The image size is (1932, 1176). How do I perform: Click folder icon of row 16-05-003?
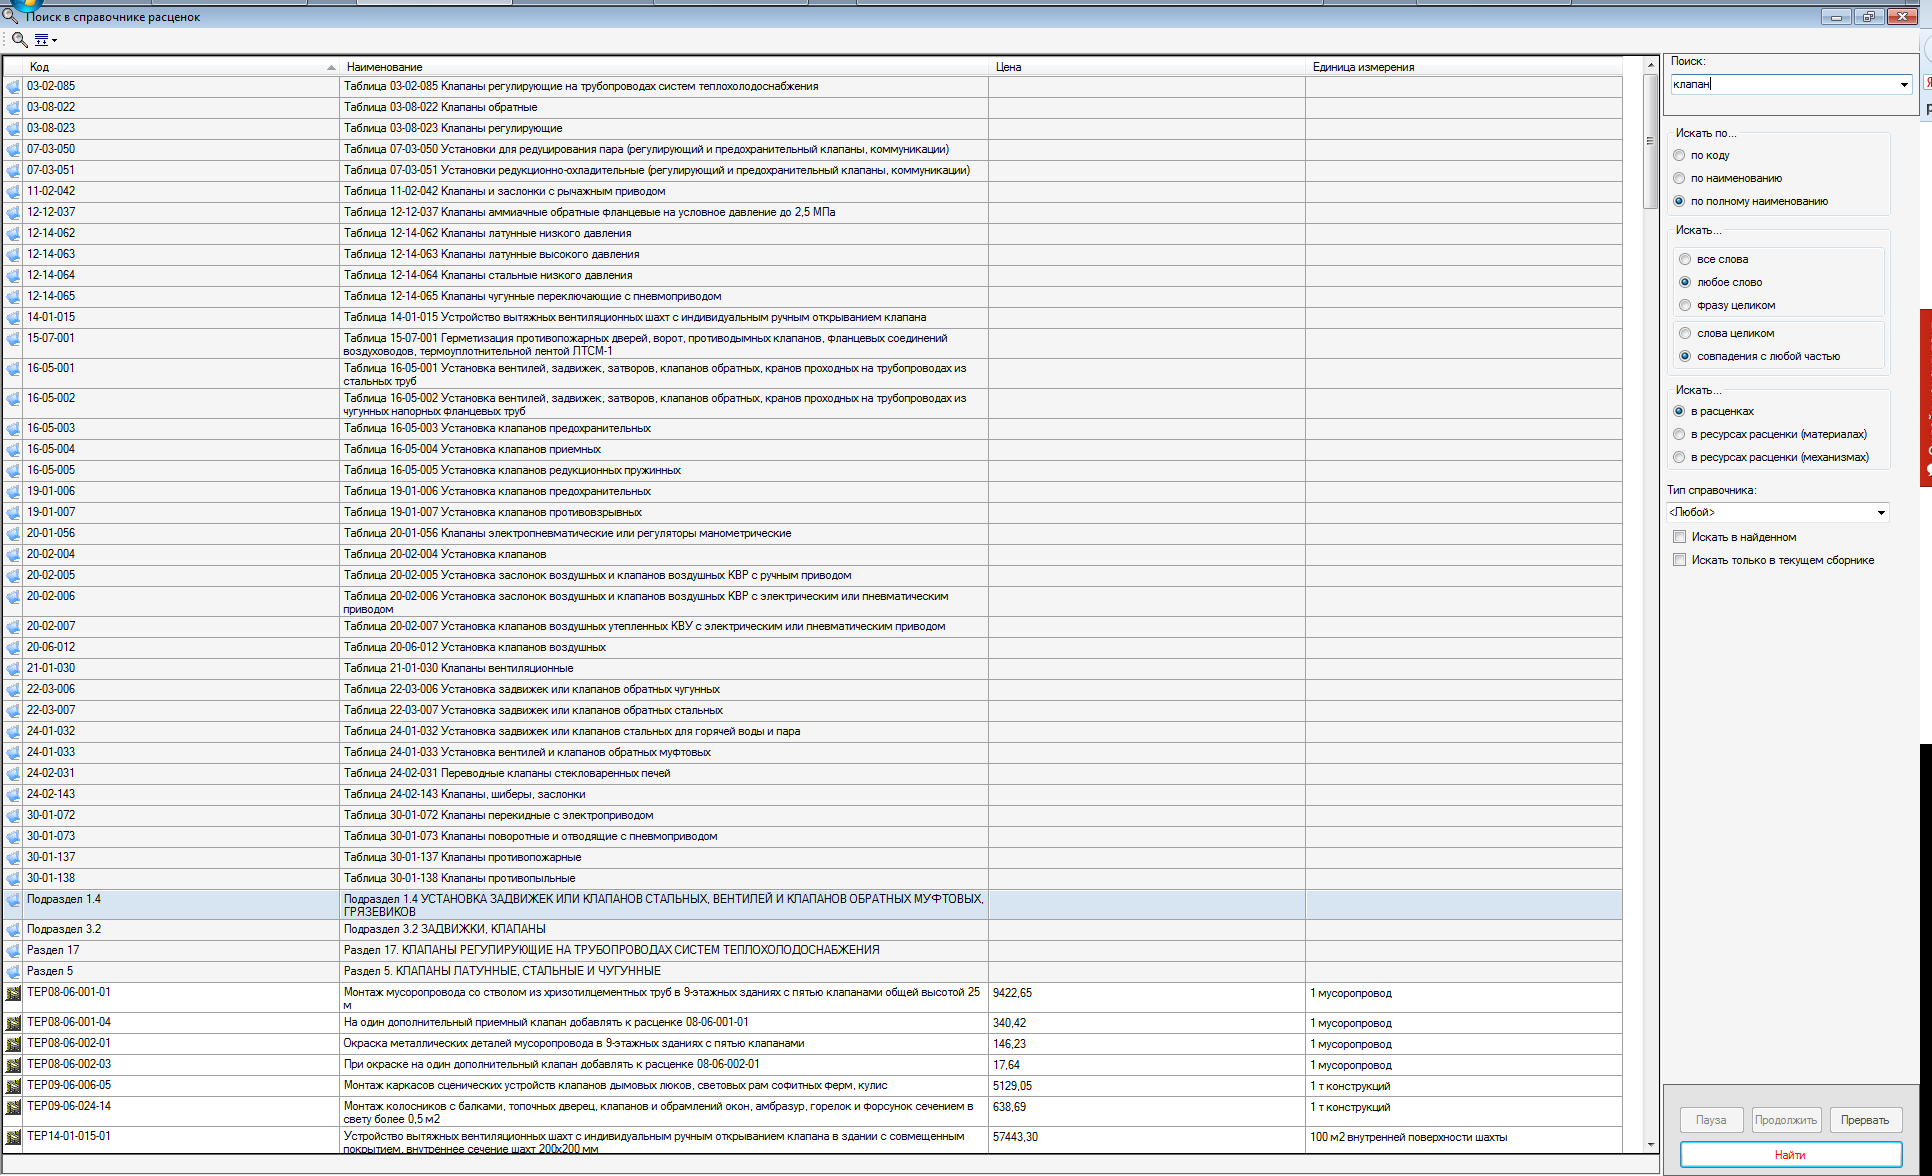13,429
